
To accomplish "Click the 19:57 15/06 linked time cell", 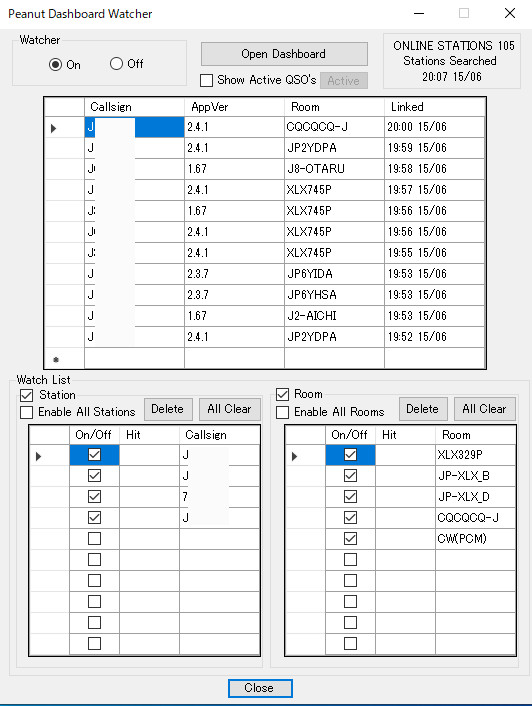I will click(434, 190).
